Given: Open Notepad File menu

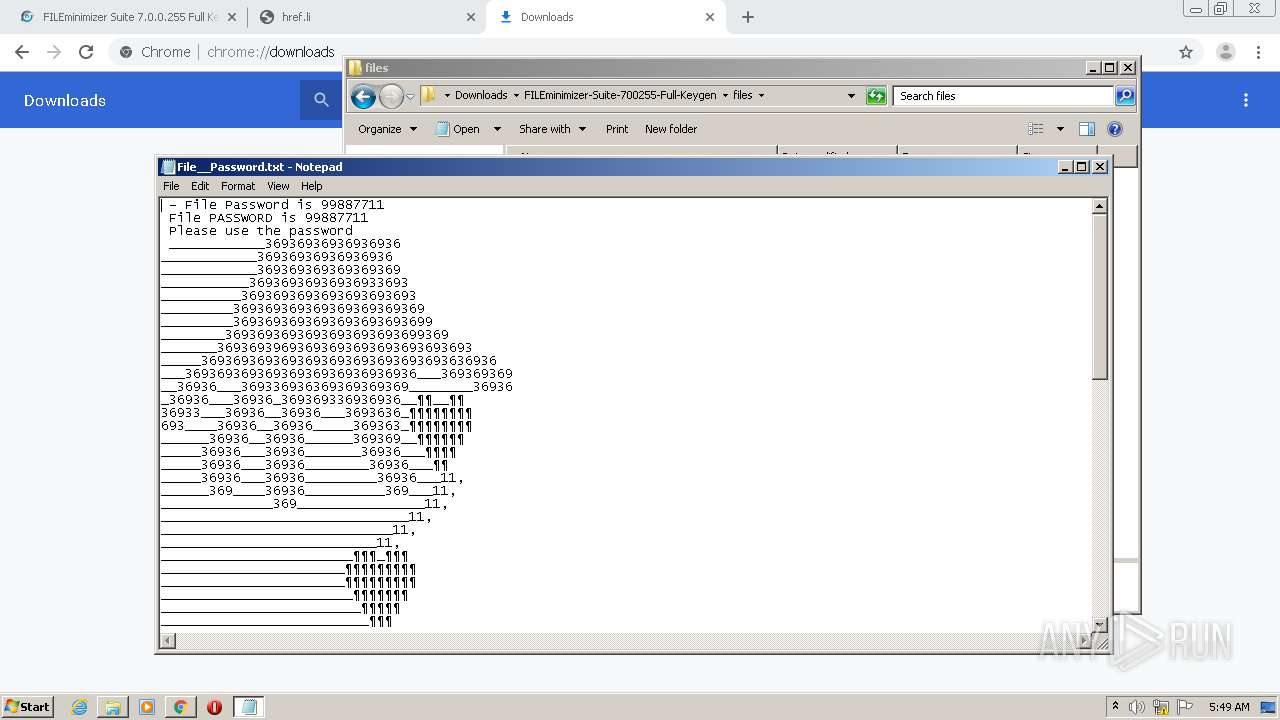Looking at the screenshot, I should pos(171,186).
